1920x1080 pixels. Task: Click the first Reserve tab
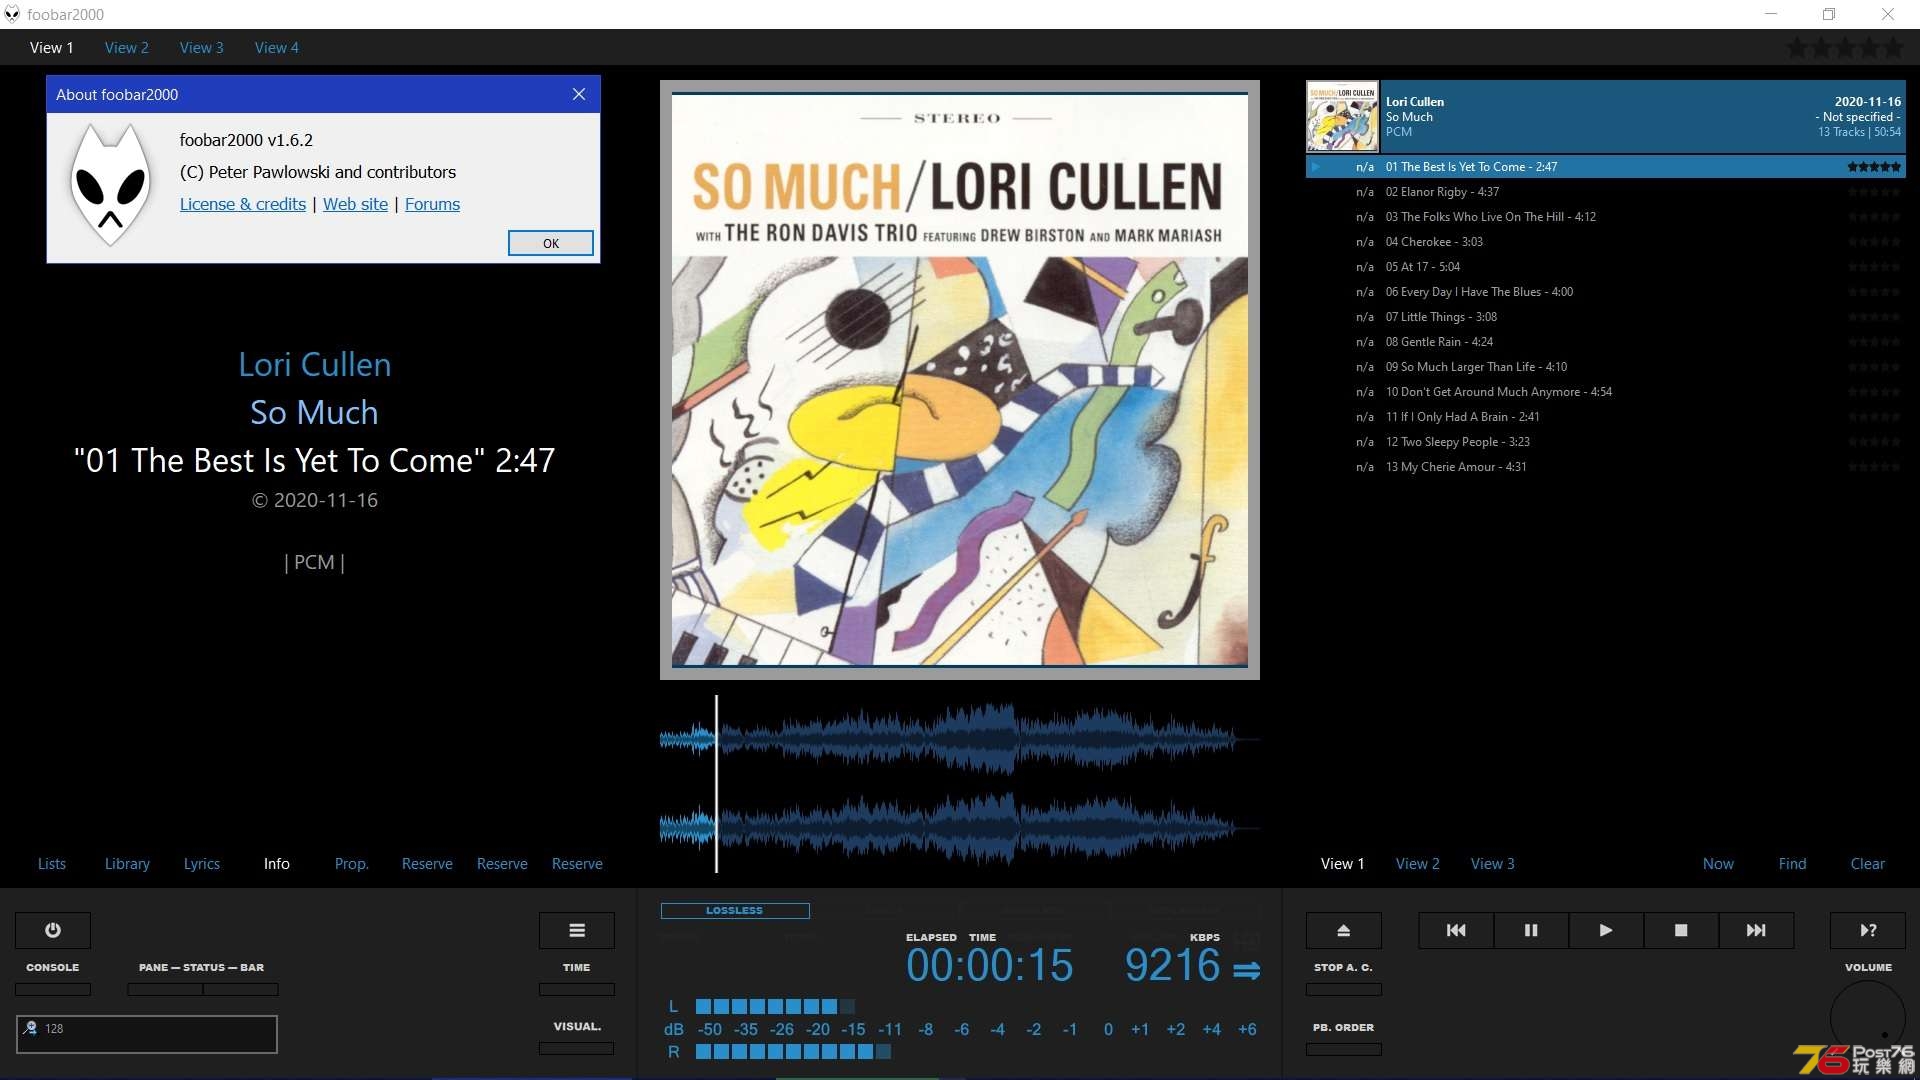tap(427, 863)
